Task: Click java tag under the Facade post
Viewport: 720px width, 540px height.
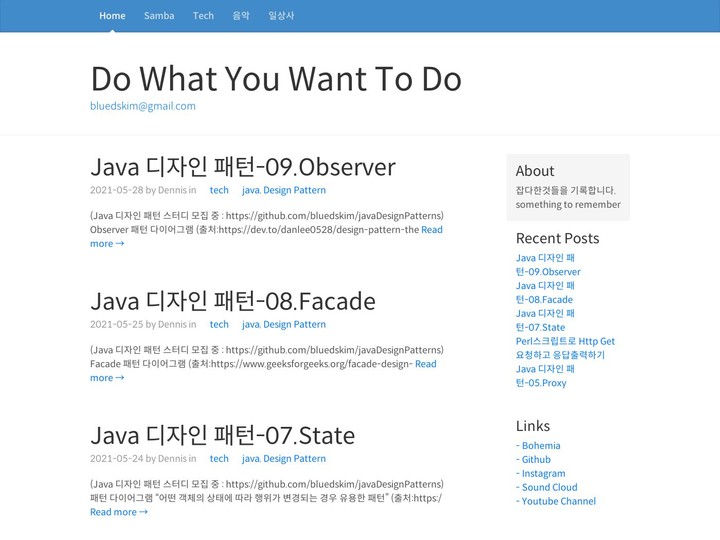Action: pyautogui.click(x=251, y=324)
